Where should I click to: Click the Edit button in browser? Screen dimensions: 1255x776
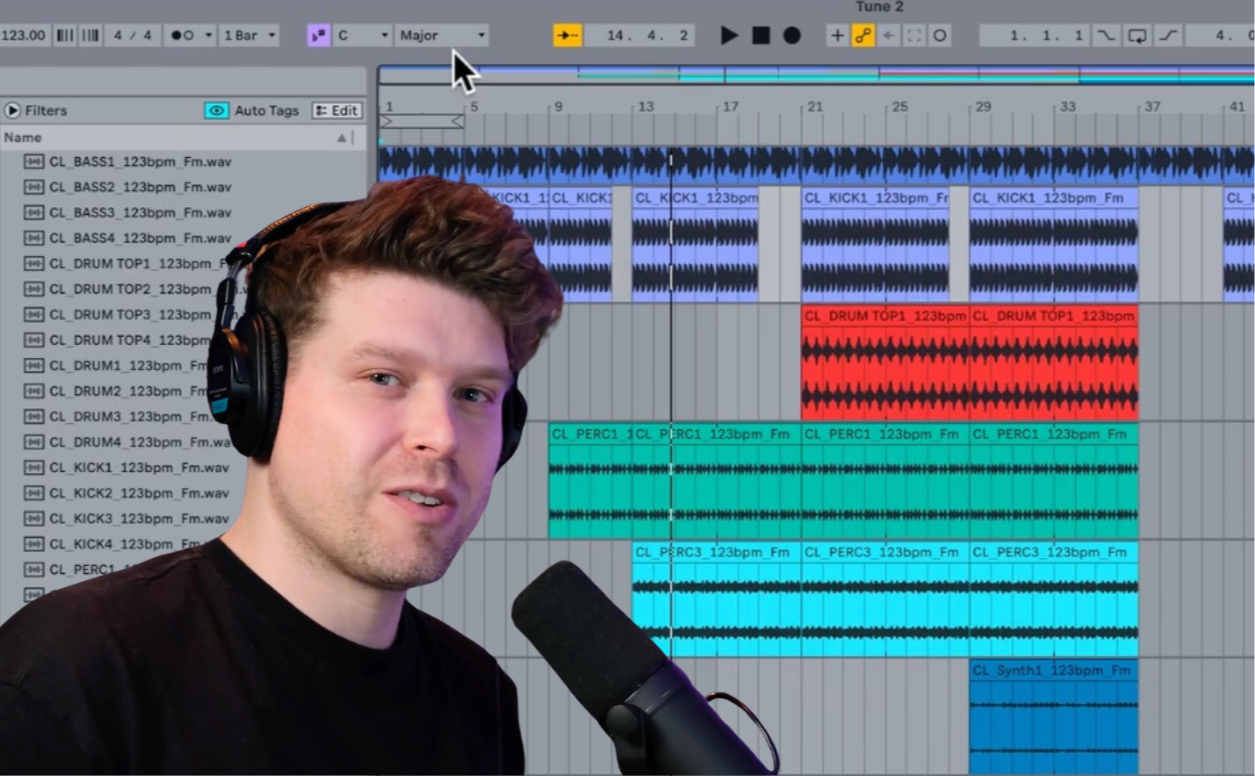336,110
